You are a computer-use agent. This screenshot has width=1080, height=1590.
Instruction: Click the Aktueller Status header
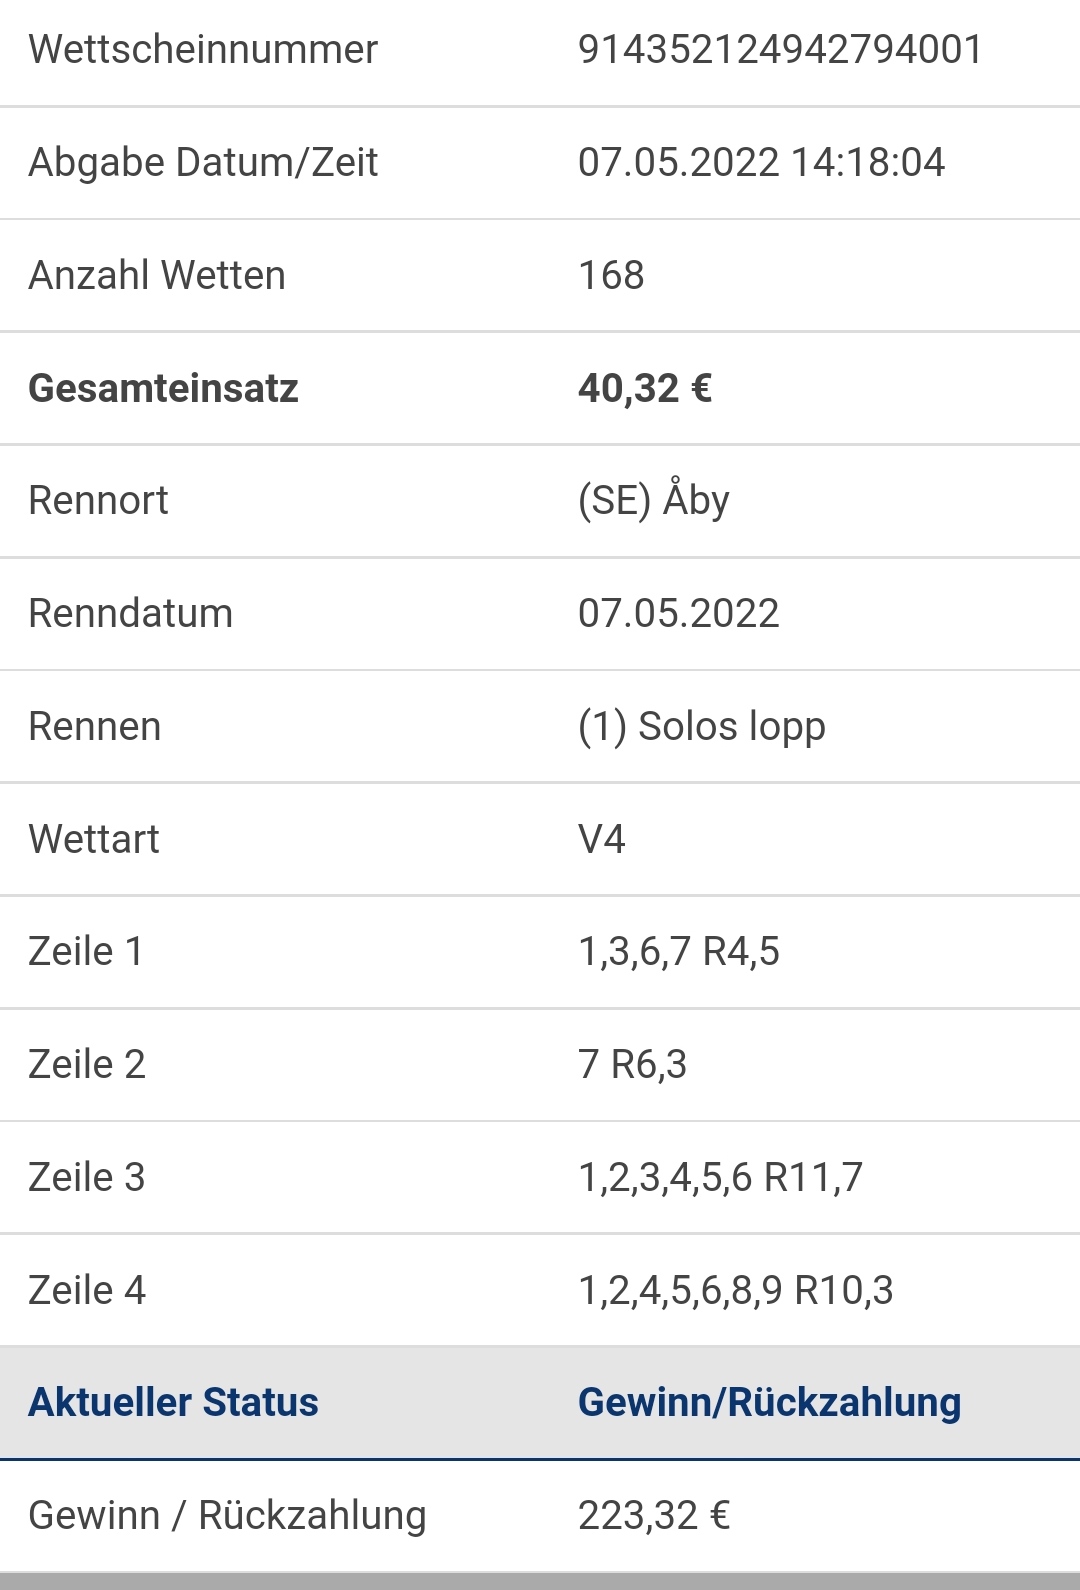pos(173,1402)
